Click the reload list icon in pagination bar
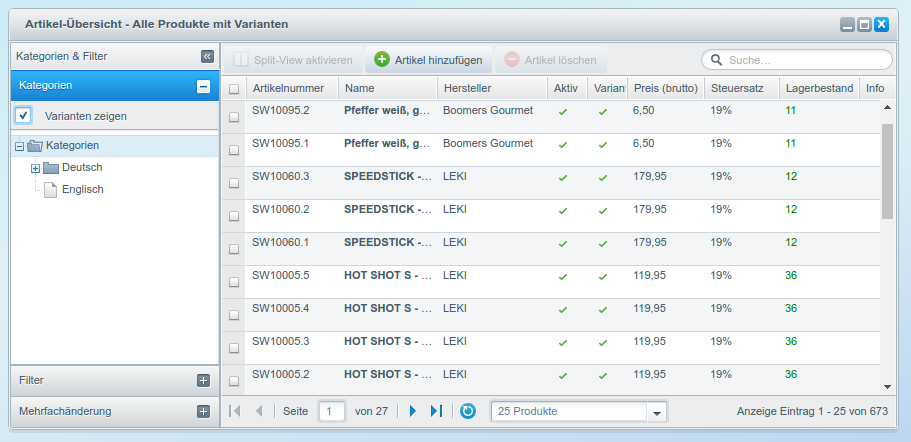 pyautogui.click(x=468, y=411)
